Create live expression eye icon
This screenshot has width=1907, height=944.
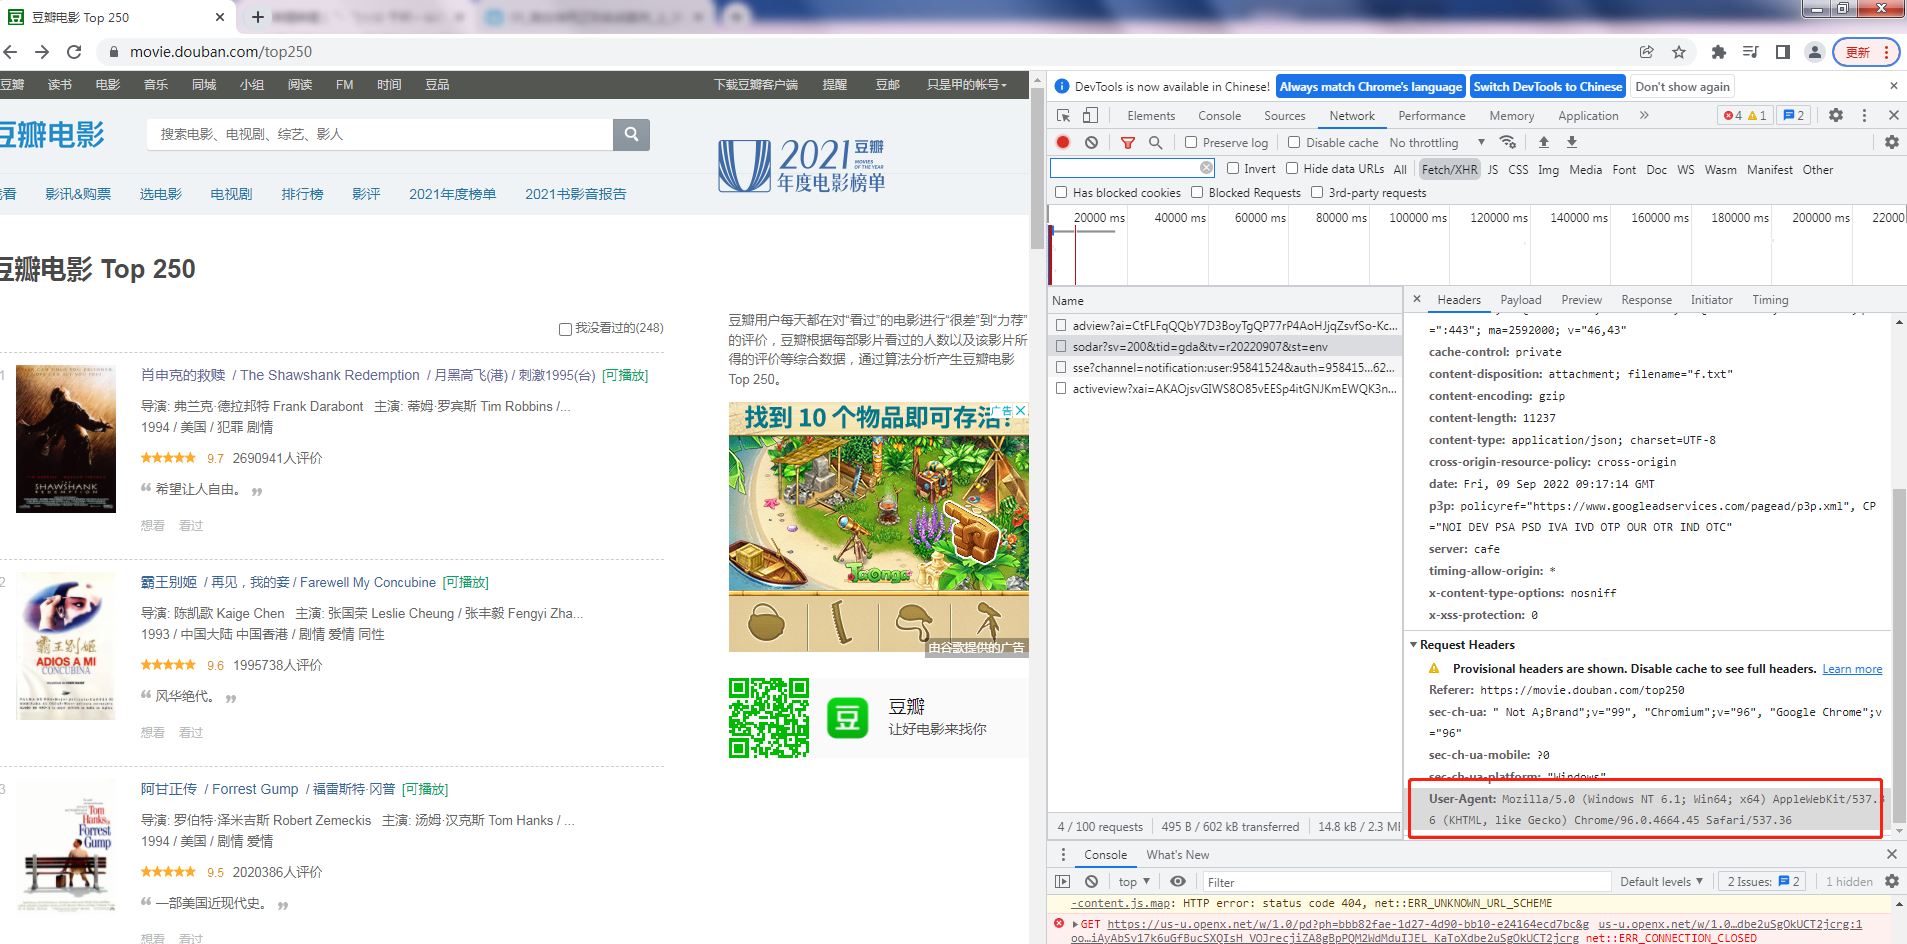[x=1178, y=882]
